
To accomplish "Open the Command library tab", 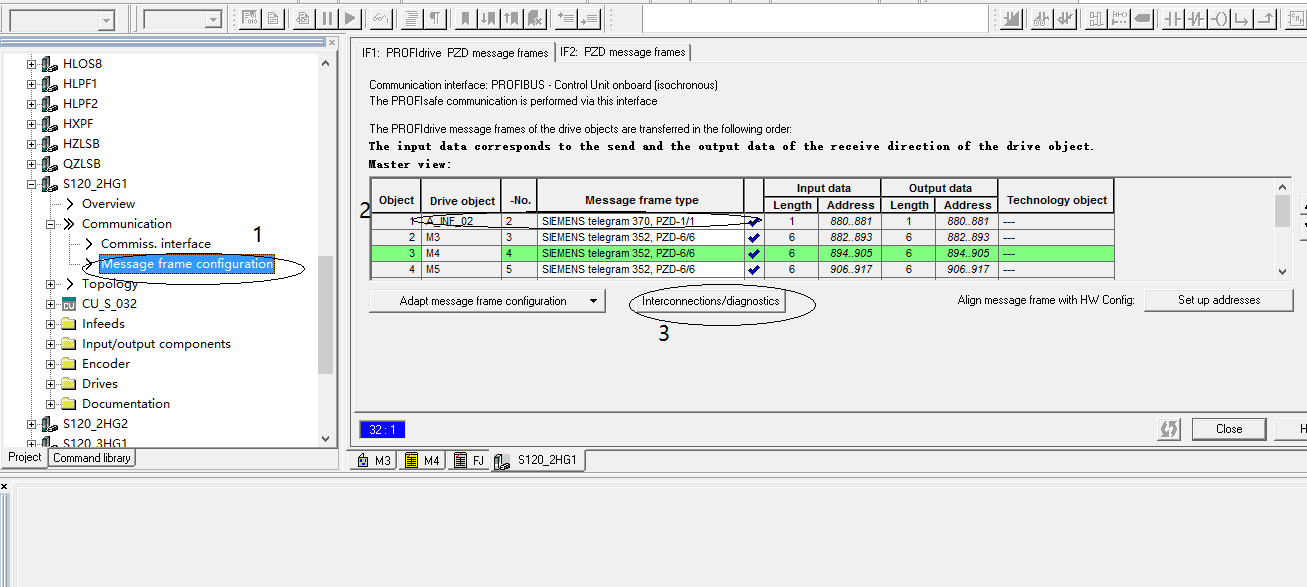I will (x=91, y=458).
